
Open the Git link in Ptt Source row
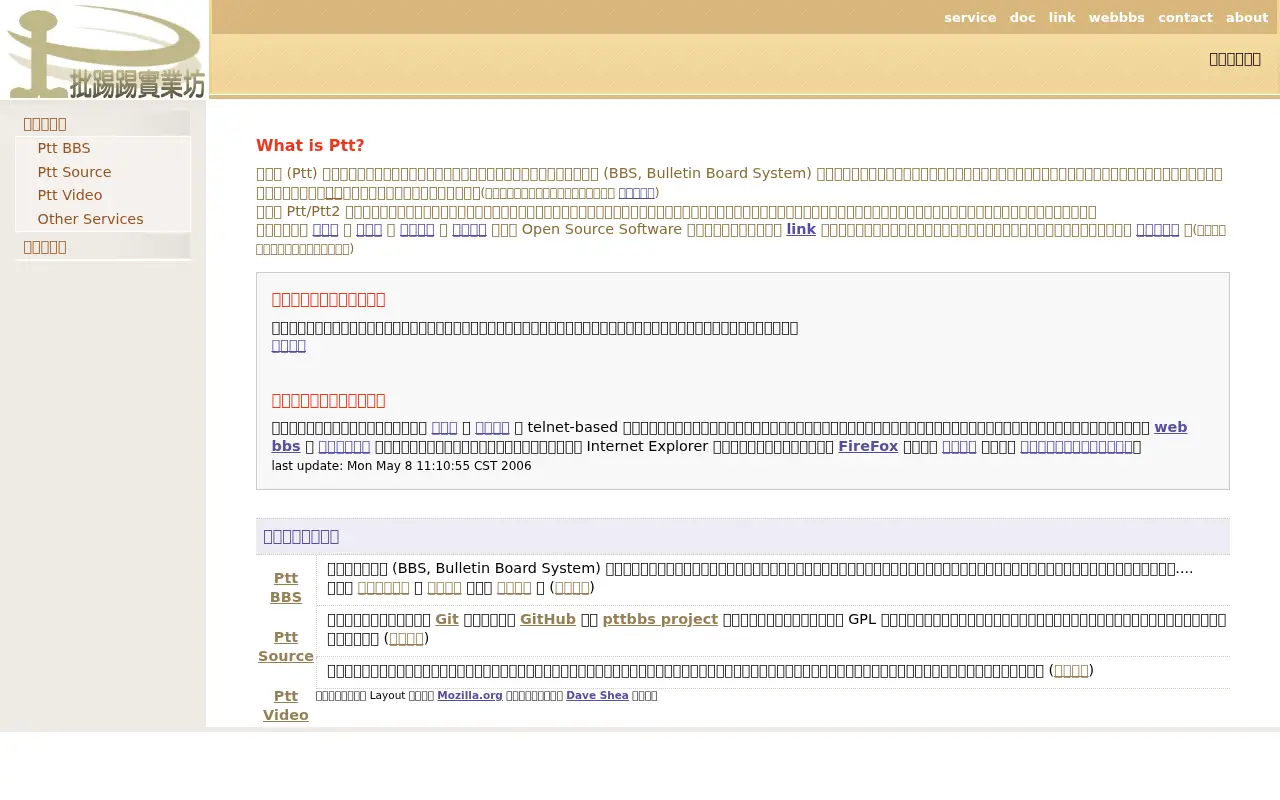447,619
